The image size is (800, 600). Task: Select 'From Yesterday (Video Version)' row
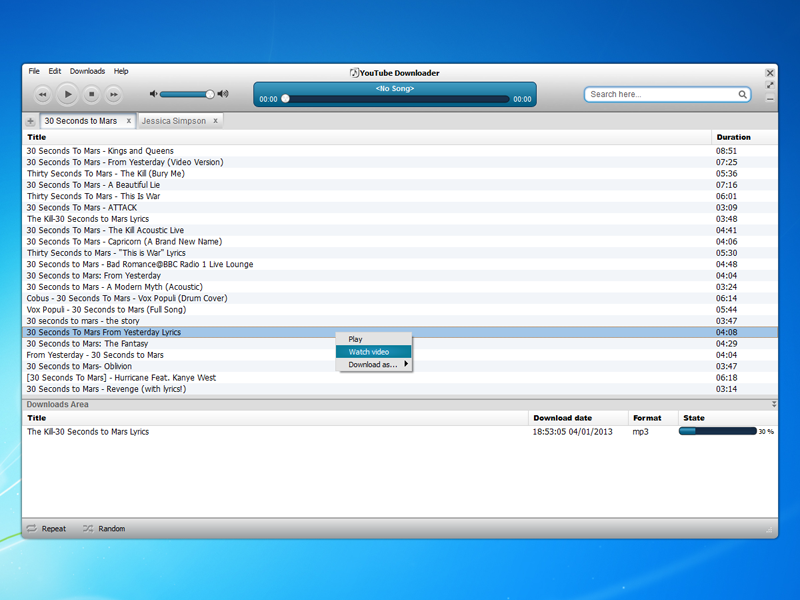(400, 162)
